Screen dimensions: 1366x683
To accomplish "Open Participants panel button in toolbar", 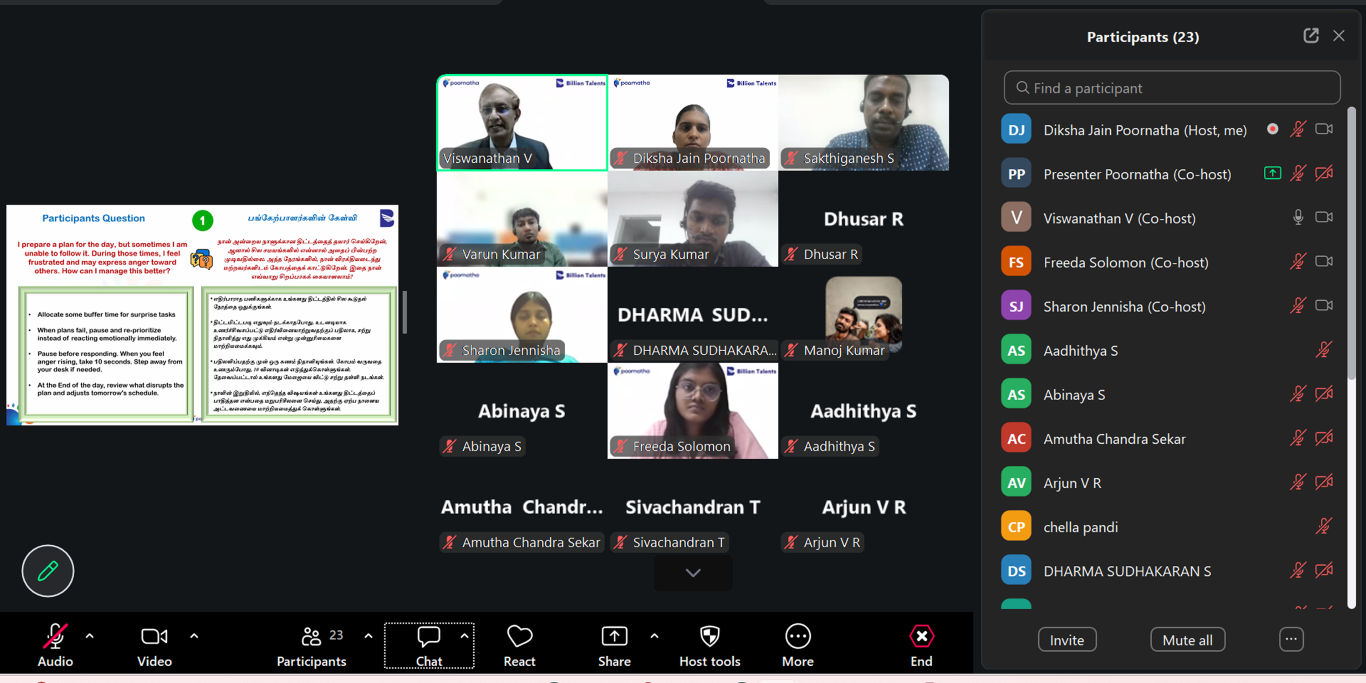I will [311, 645].
